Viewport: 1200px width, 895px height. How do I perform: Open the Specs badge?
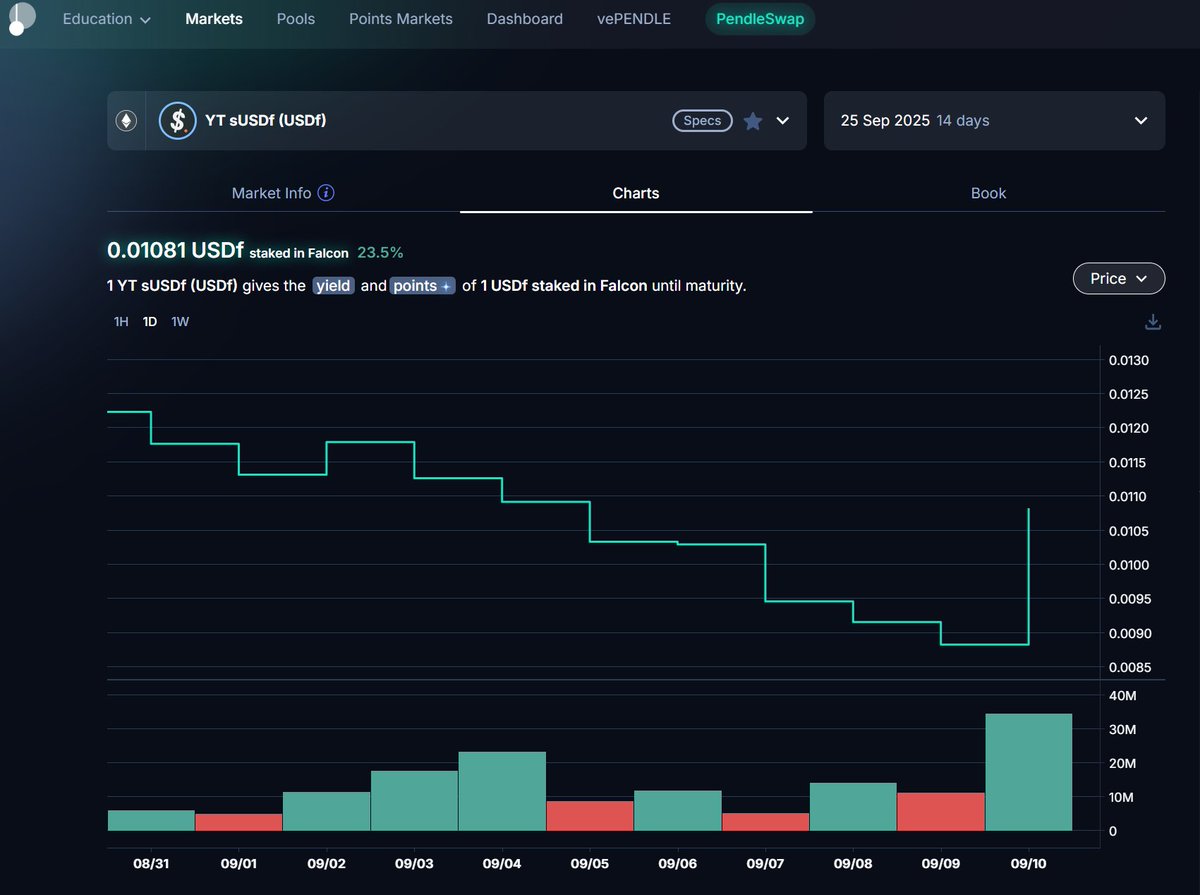702,121
